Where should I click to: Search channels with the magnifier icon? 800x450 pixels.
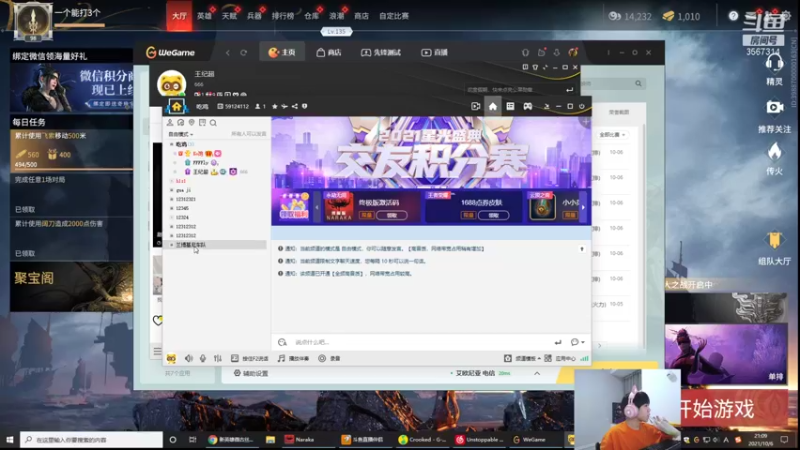pyautogui.click(x=213, y=122)
